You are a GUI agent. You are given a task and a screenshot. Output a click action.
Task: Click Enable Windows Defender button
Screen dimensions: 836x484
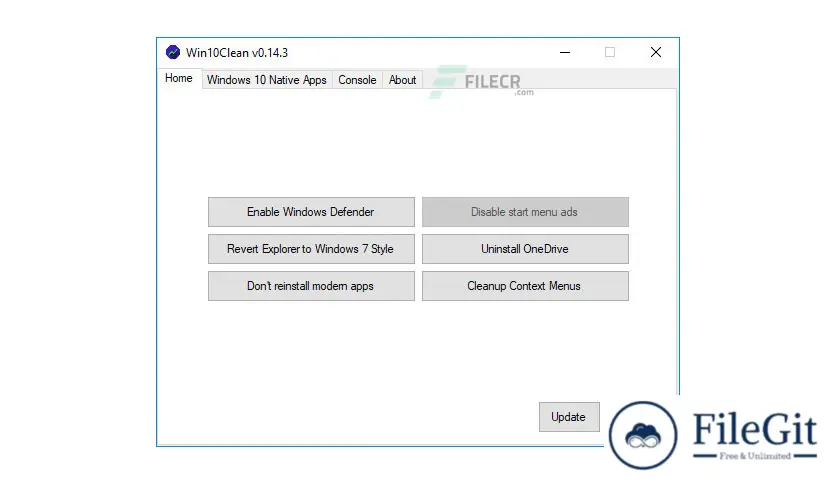311,212
